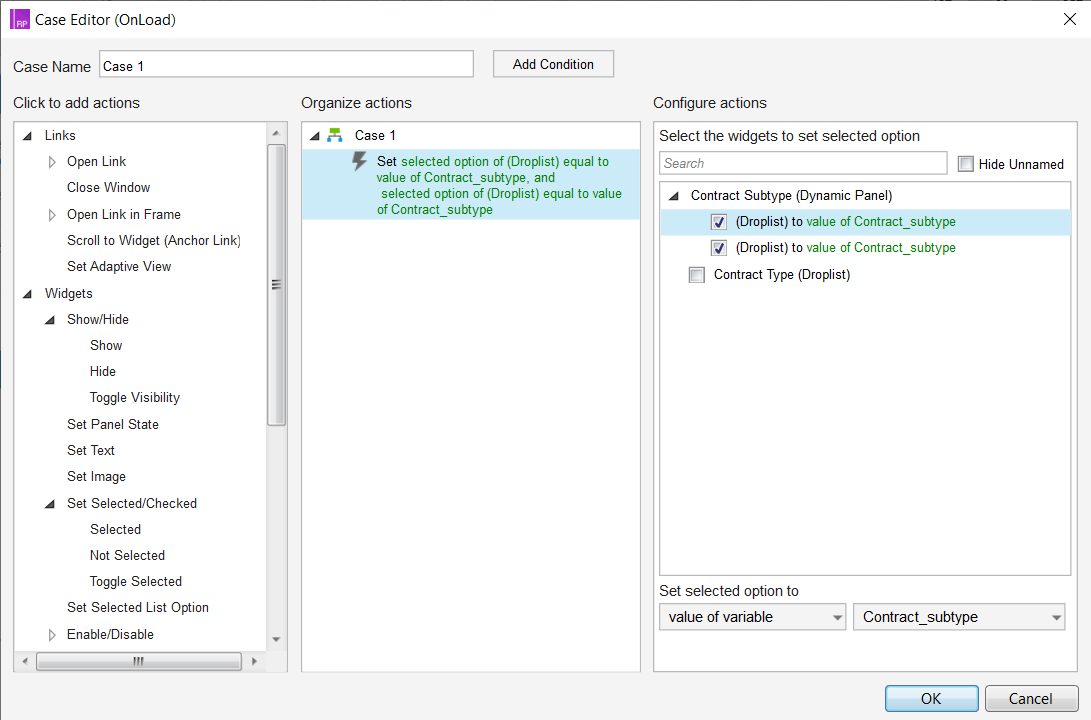
Task: Click the horizontal scroll right arrow
Action: pyautogui.click(x=254, y=661)
